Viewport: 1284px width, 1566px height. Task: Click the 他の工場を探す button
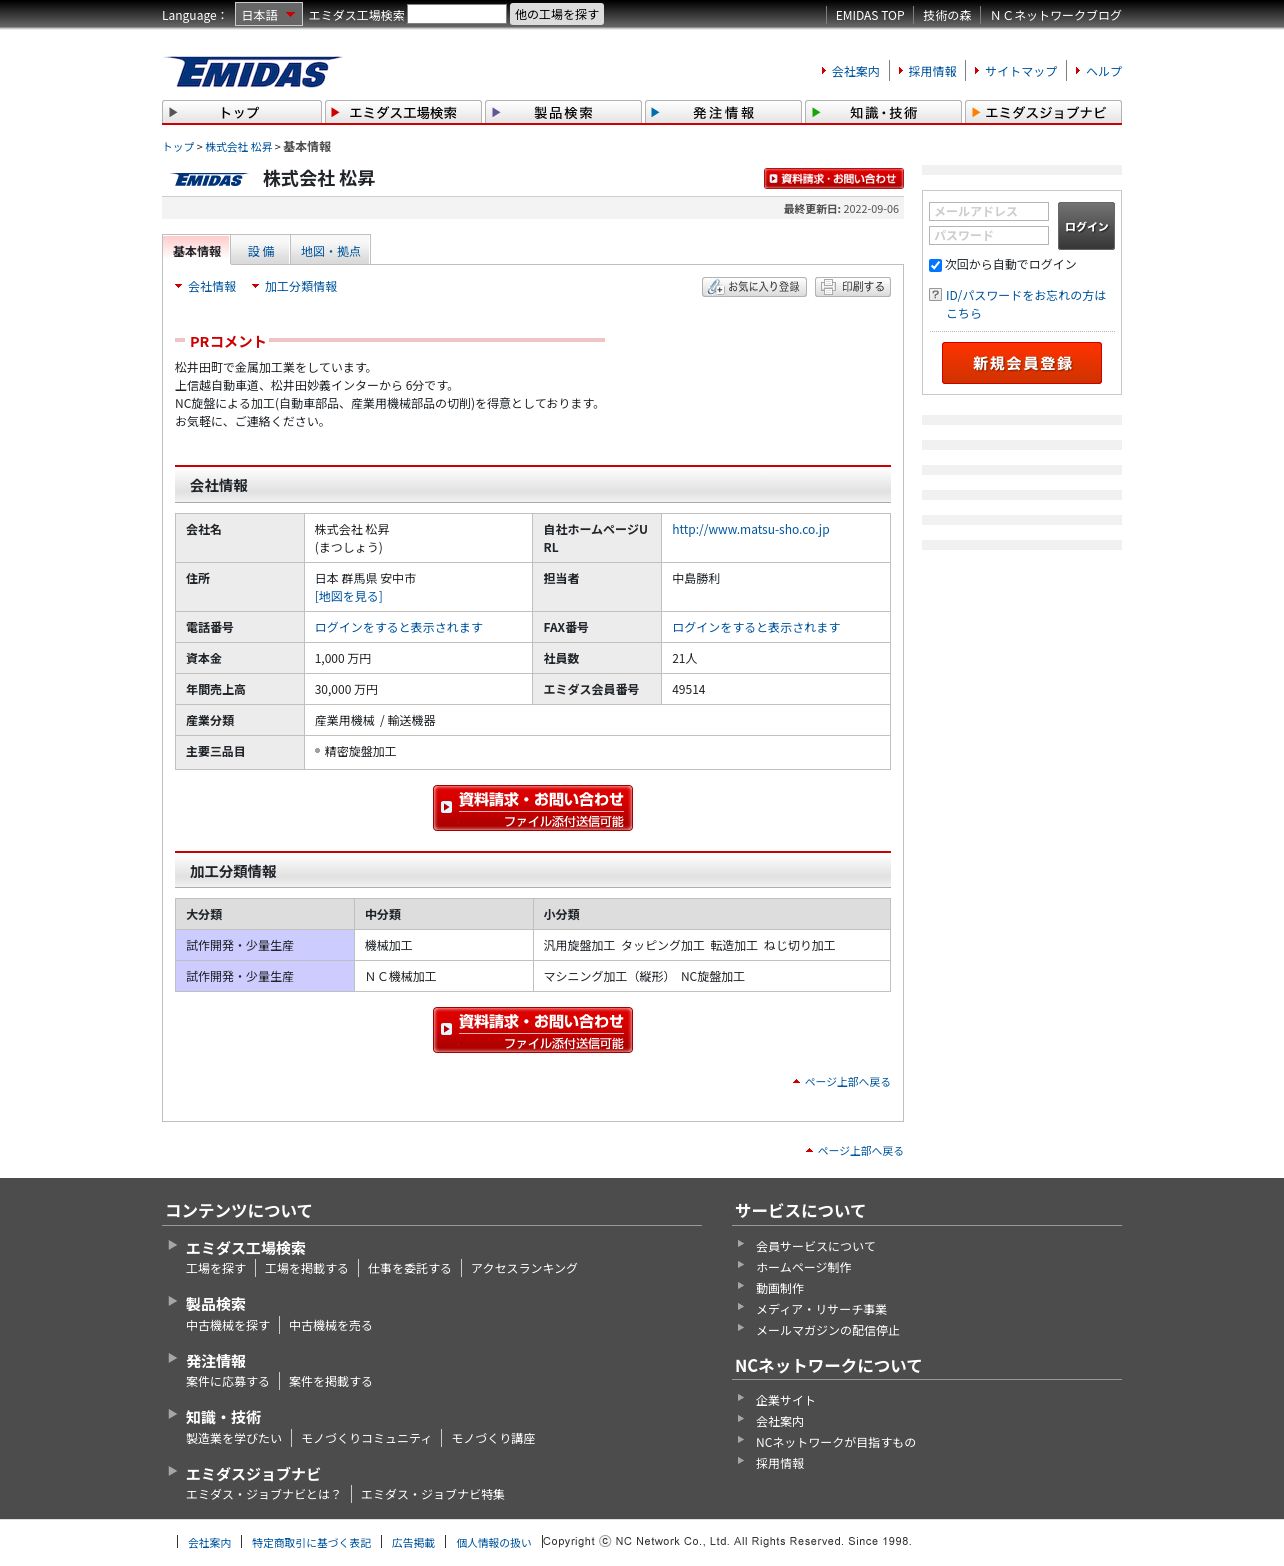point(557,14)
